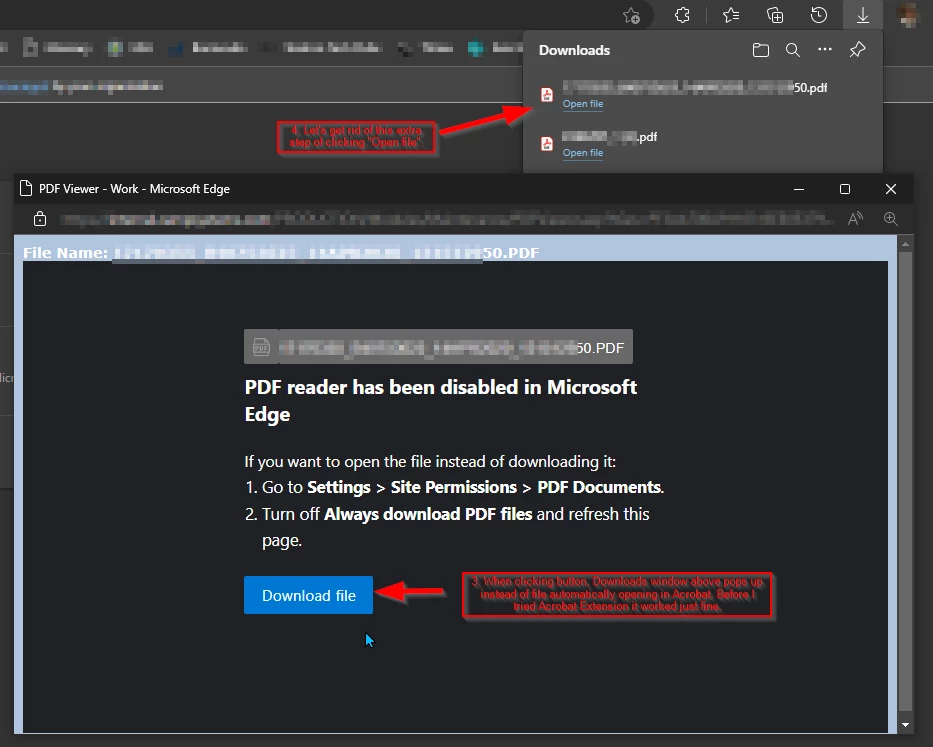
Task: Click the Read aloud icon in address bar
Action: 855,219
